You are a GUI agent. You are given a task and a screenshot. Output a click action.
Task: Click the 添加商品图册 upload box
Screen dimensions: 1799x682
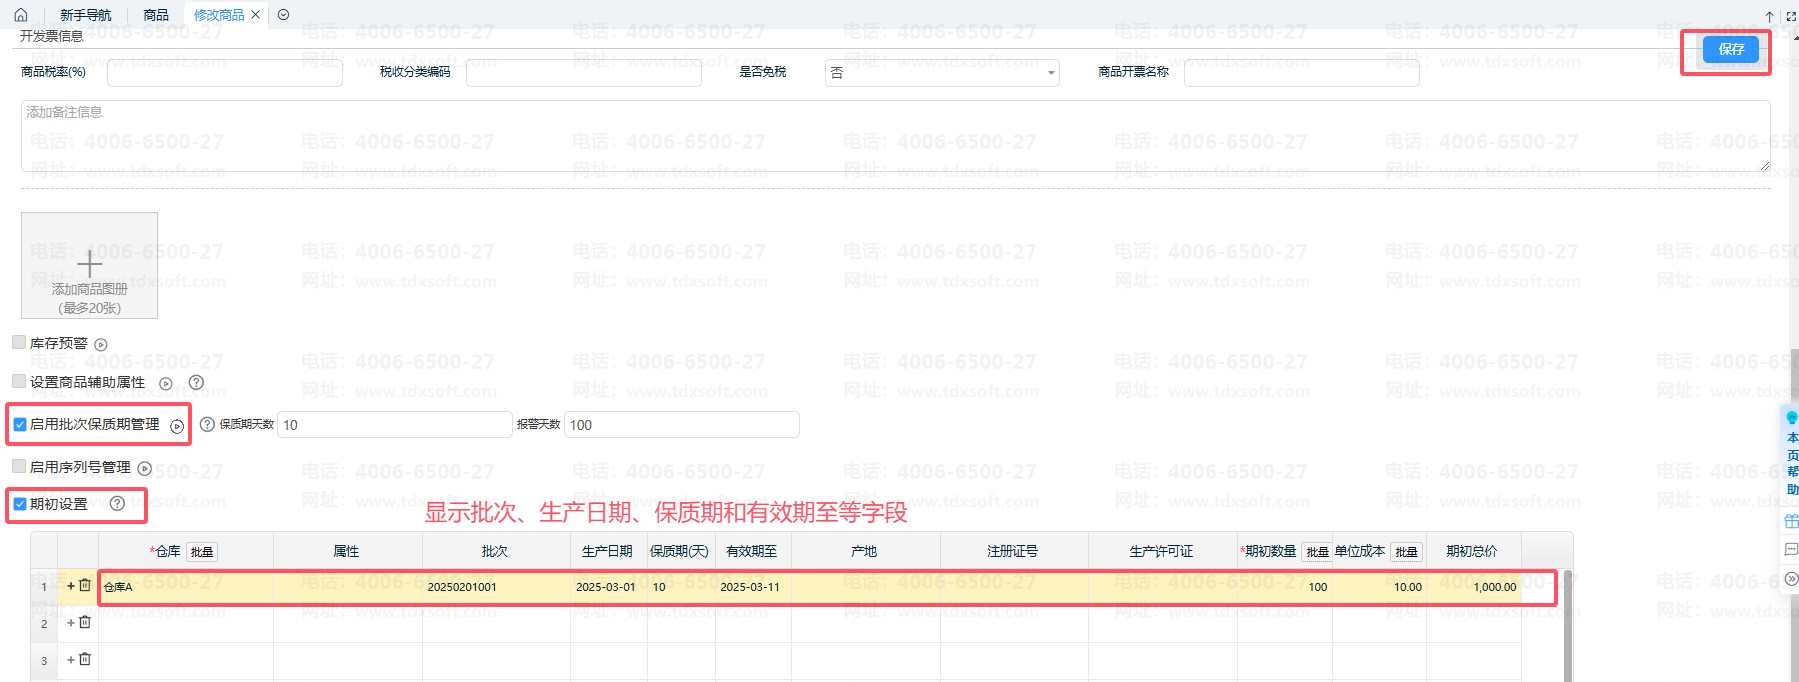pos(90,266)
